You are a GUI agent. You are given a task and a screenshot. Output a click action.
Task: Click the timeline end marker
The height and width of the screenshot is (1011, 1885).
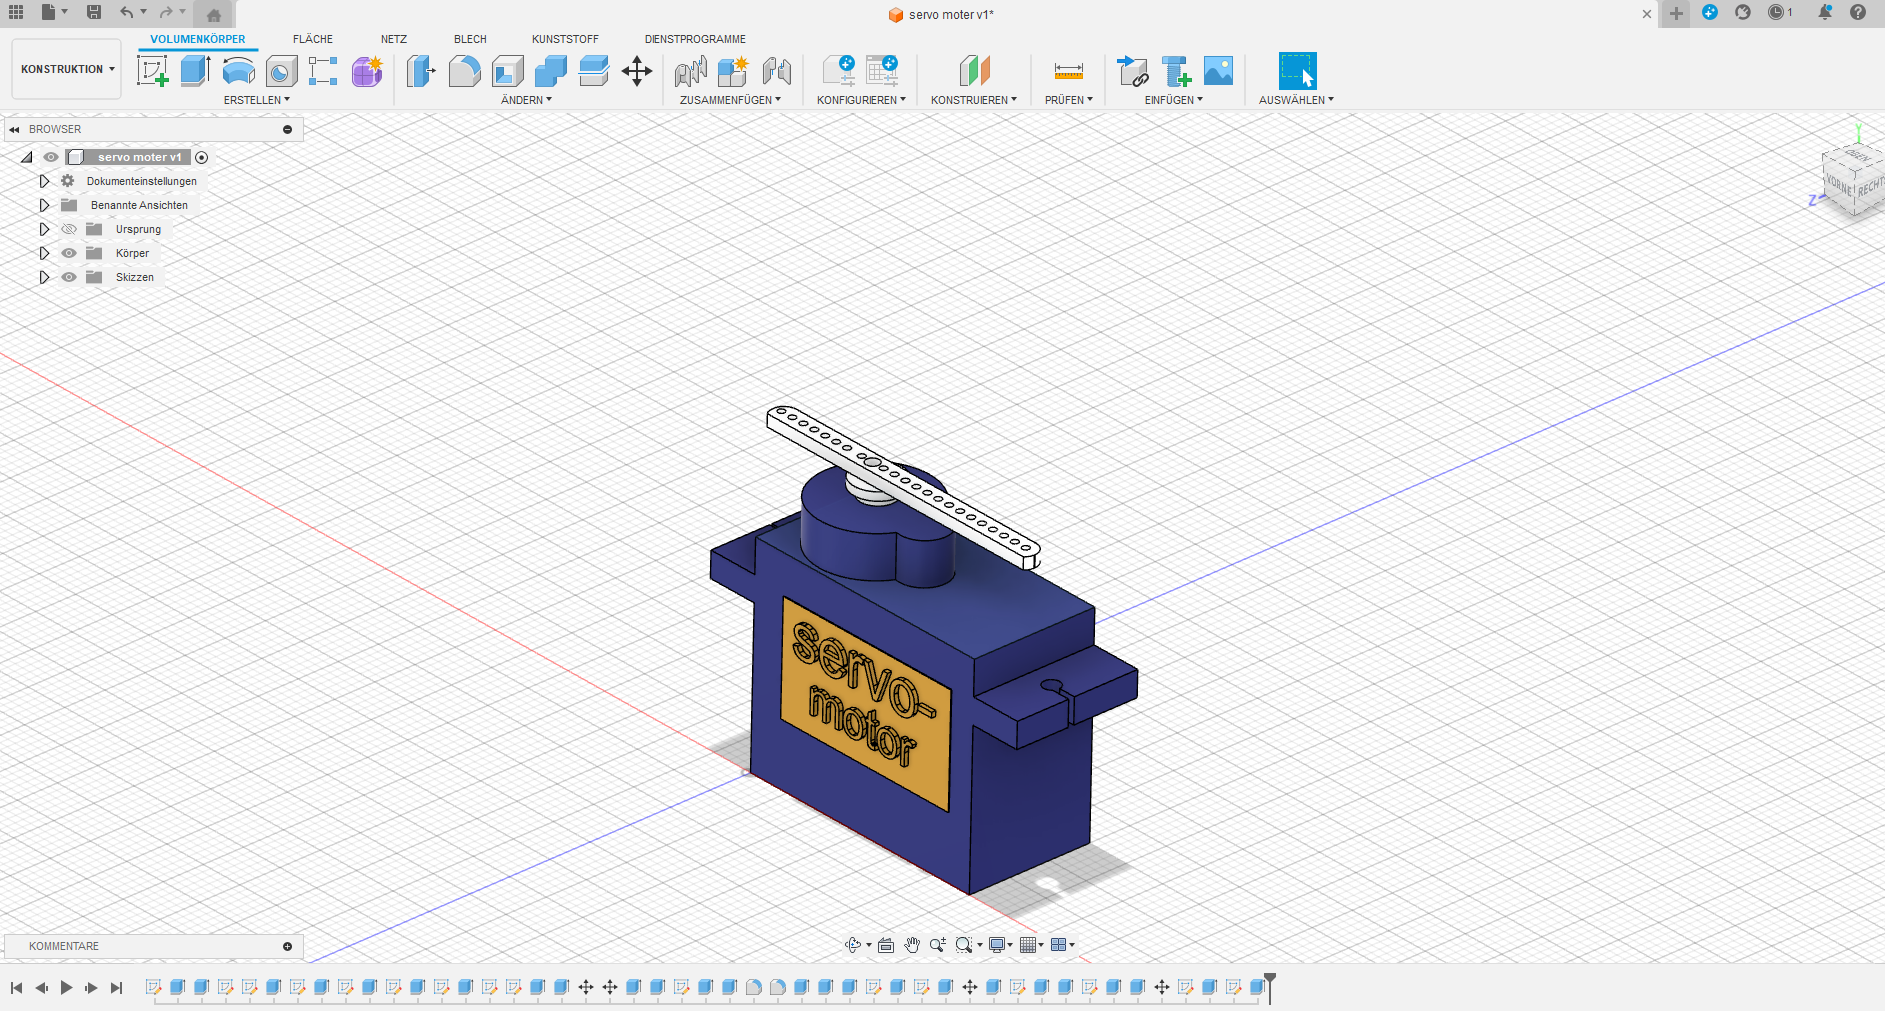(1270, 987)
